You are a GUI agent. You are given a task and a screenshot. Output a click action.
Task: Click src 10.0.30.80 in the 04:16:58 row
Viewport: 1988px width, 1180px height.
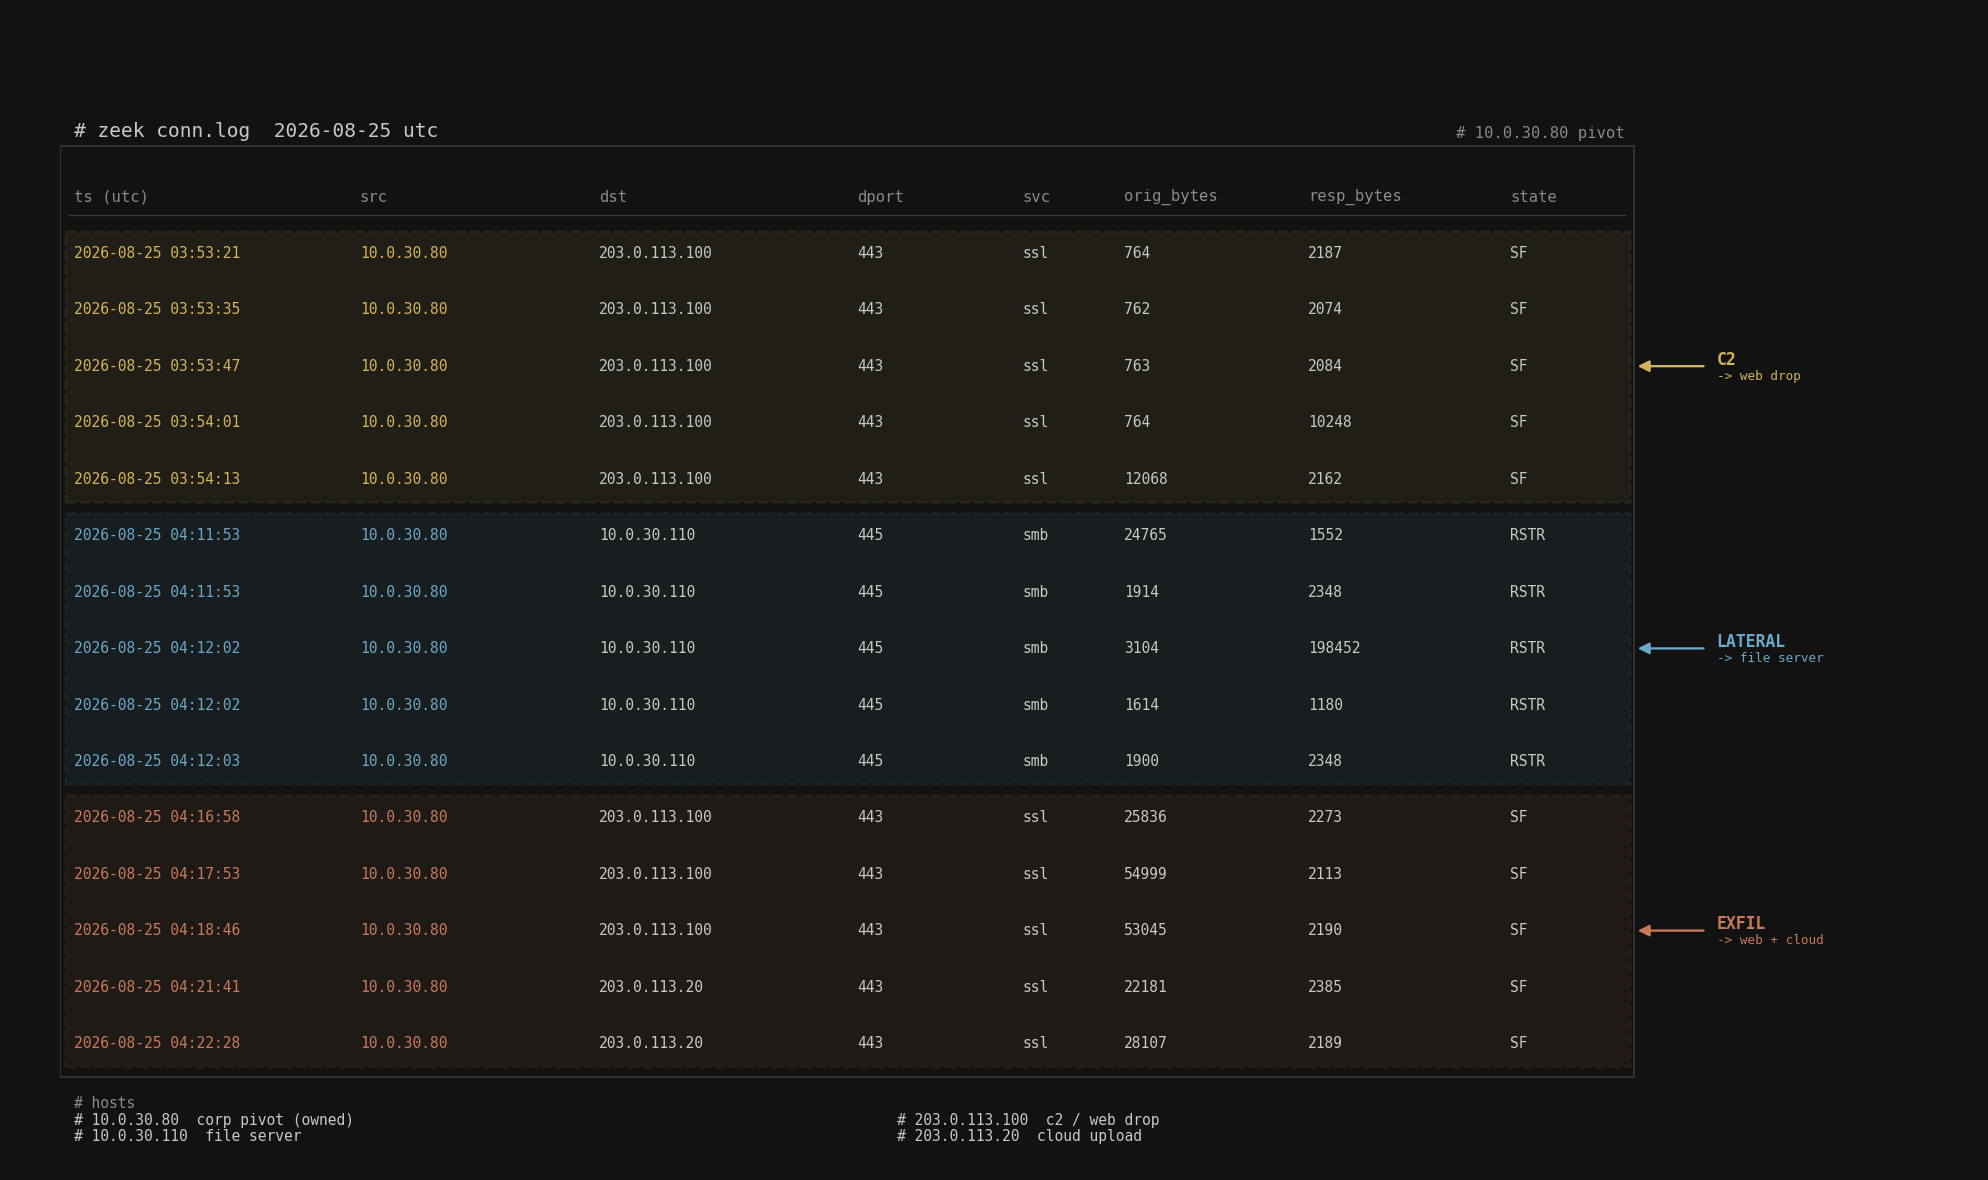[x=404, y=817]
